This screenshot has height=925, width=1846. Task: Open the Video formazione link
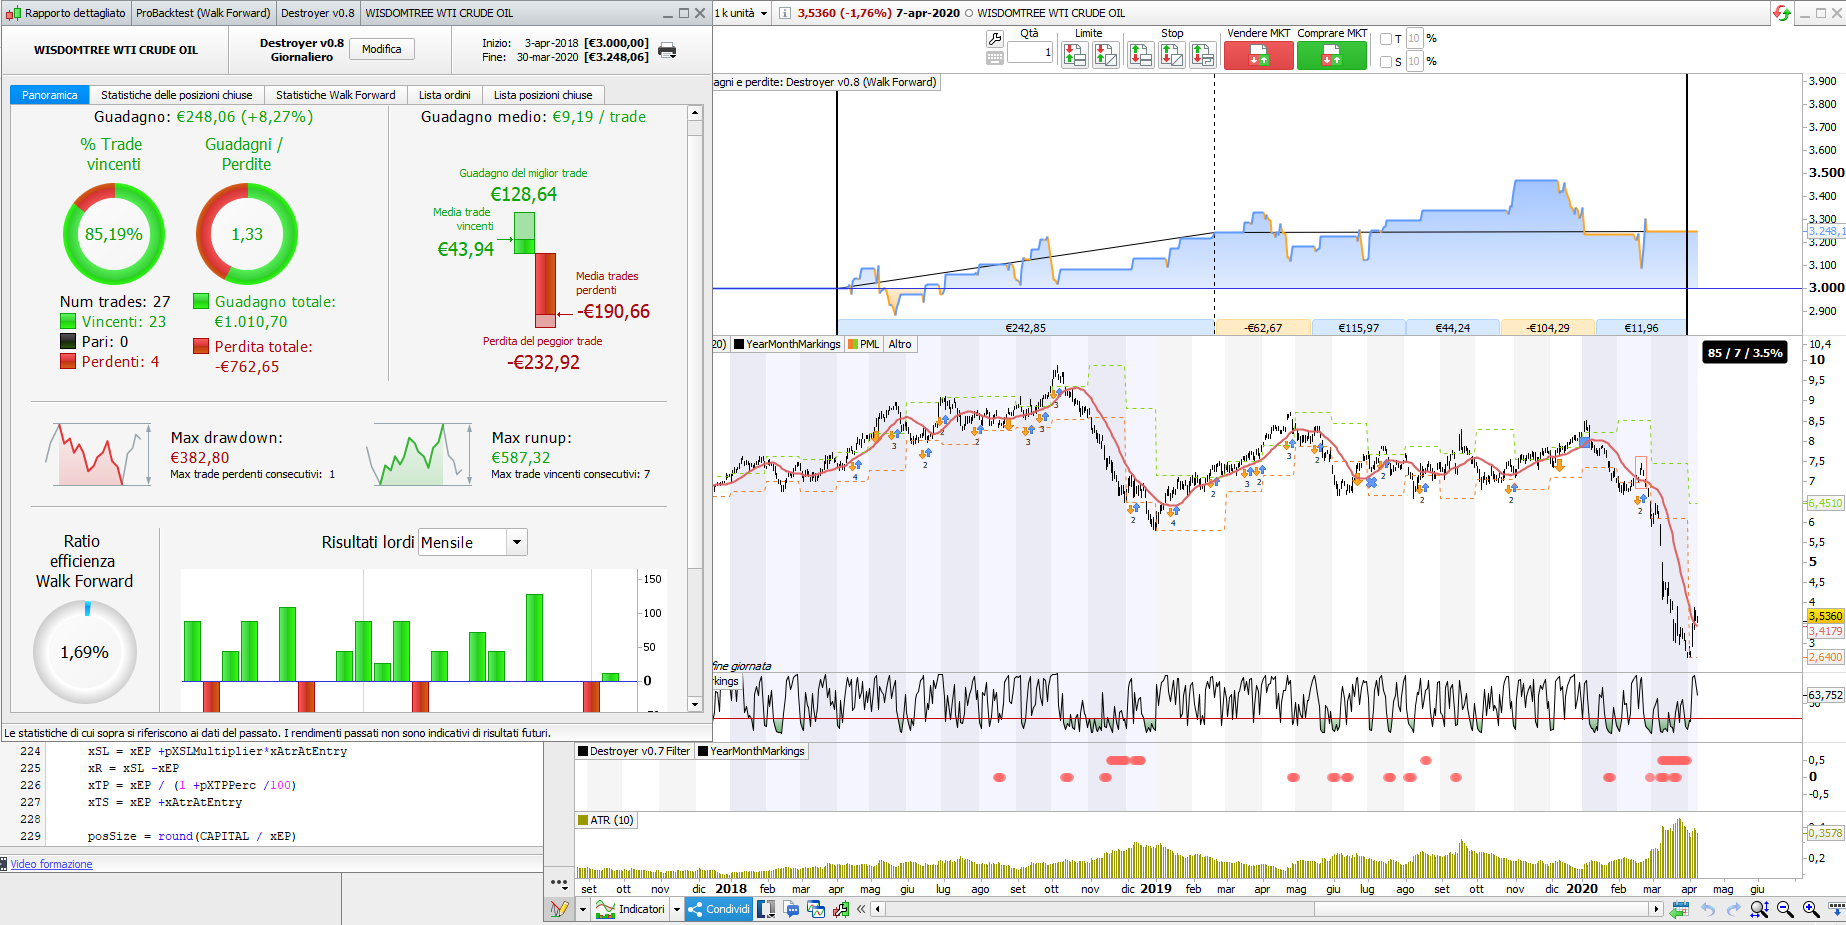52,864
